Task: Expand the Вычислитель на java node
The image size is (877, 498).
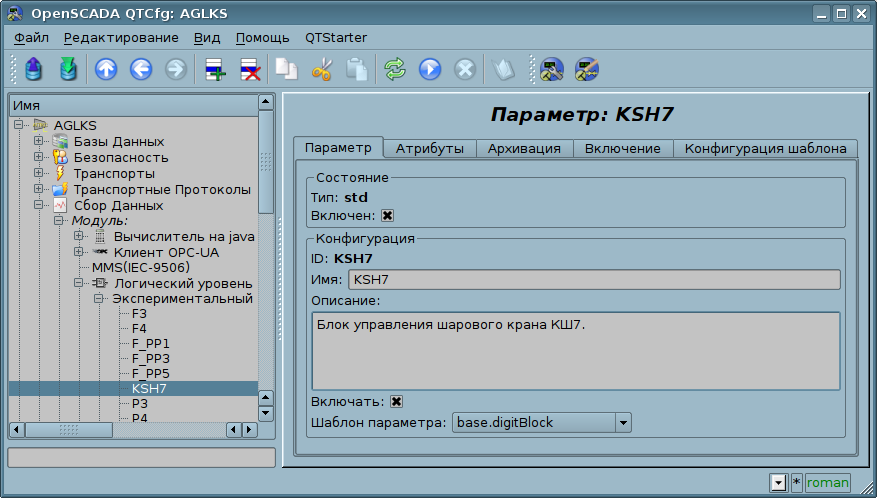Action: tap(78, 236)
